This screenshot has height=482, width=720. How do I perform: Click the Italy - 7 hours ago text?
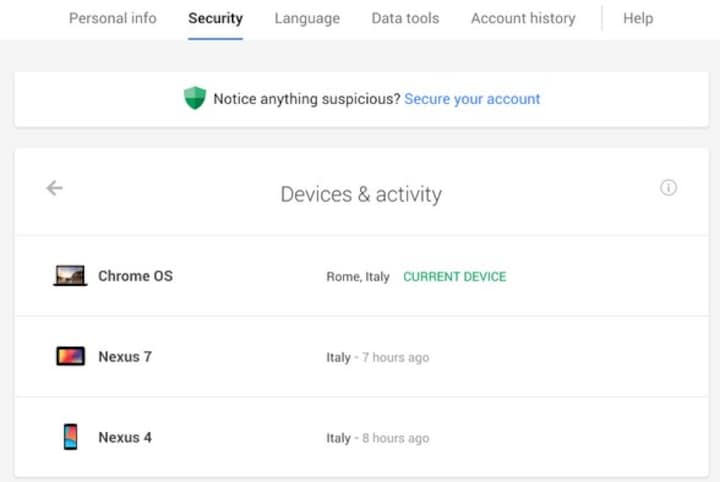[x=377, y=357]
